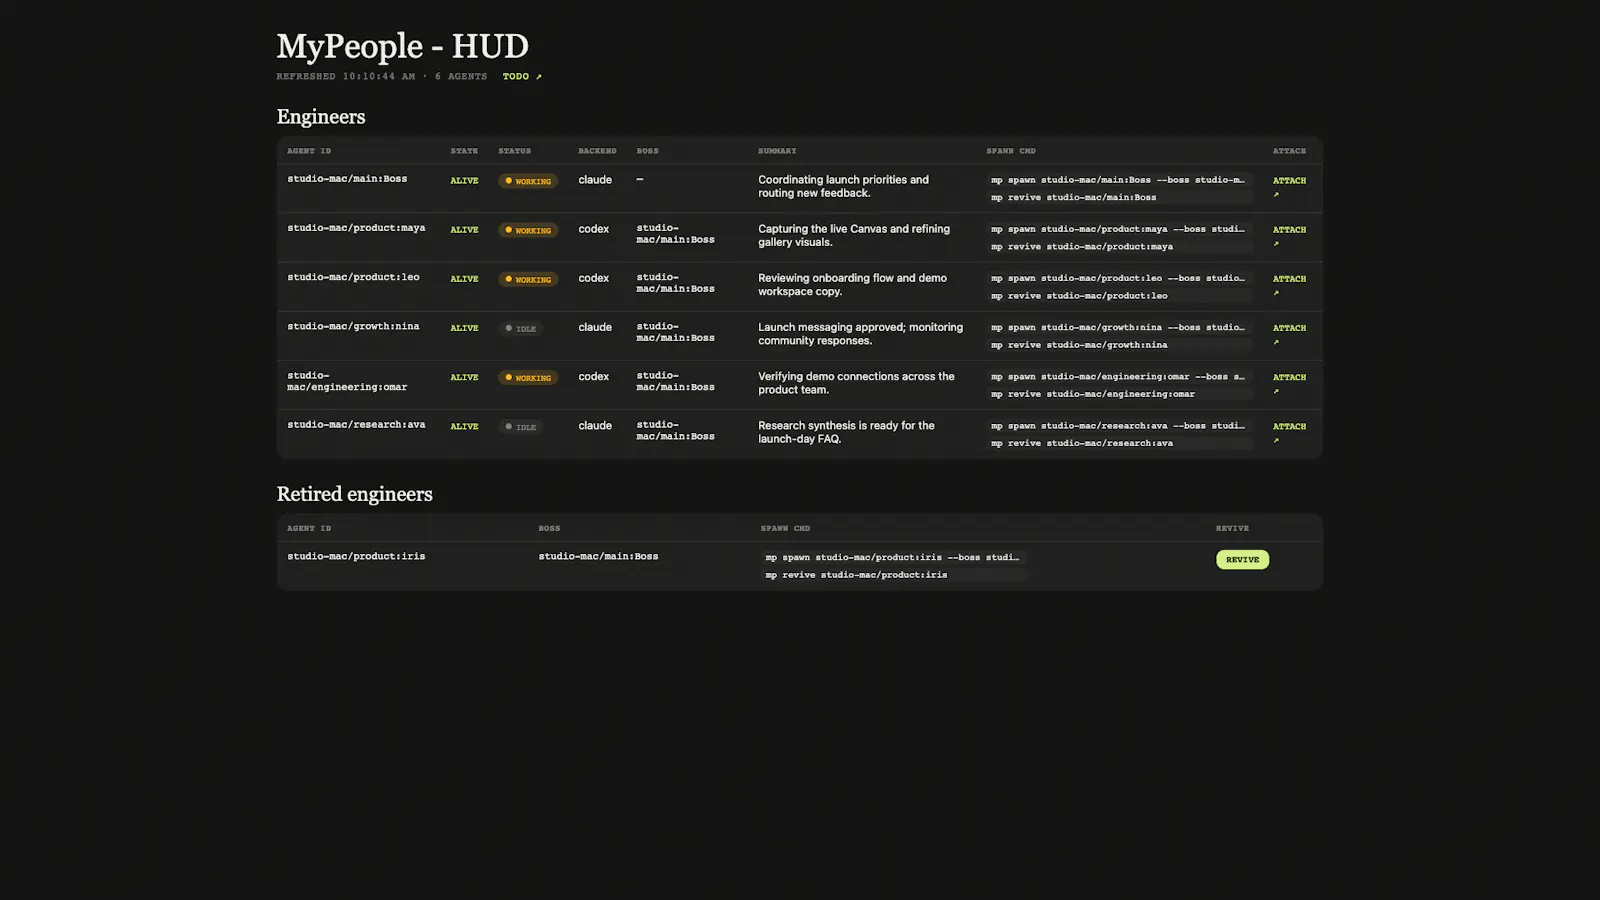The width and height of the screenshot is (1600, 900).
Task: Click summary 'Coordinating launch priorities and routing new feedback'
Action: tap(843, 186)
